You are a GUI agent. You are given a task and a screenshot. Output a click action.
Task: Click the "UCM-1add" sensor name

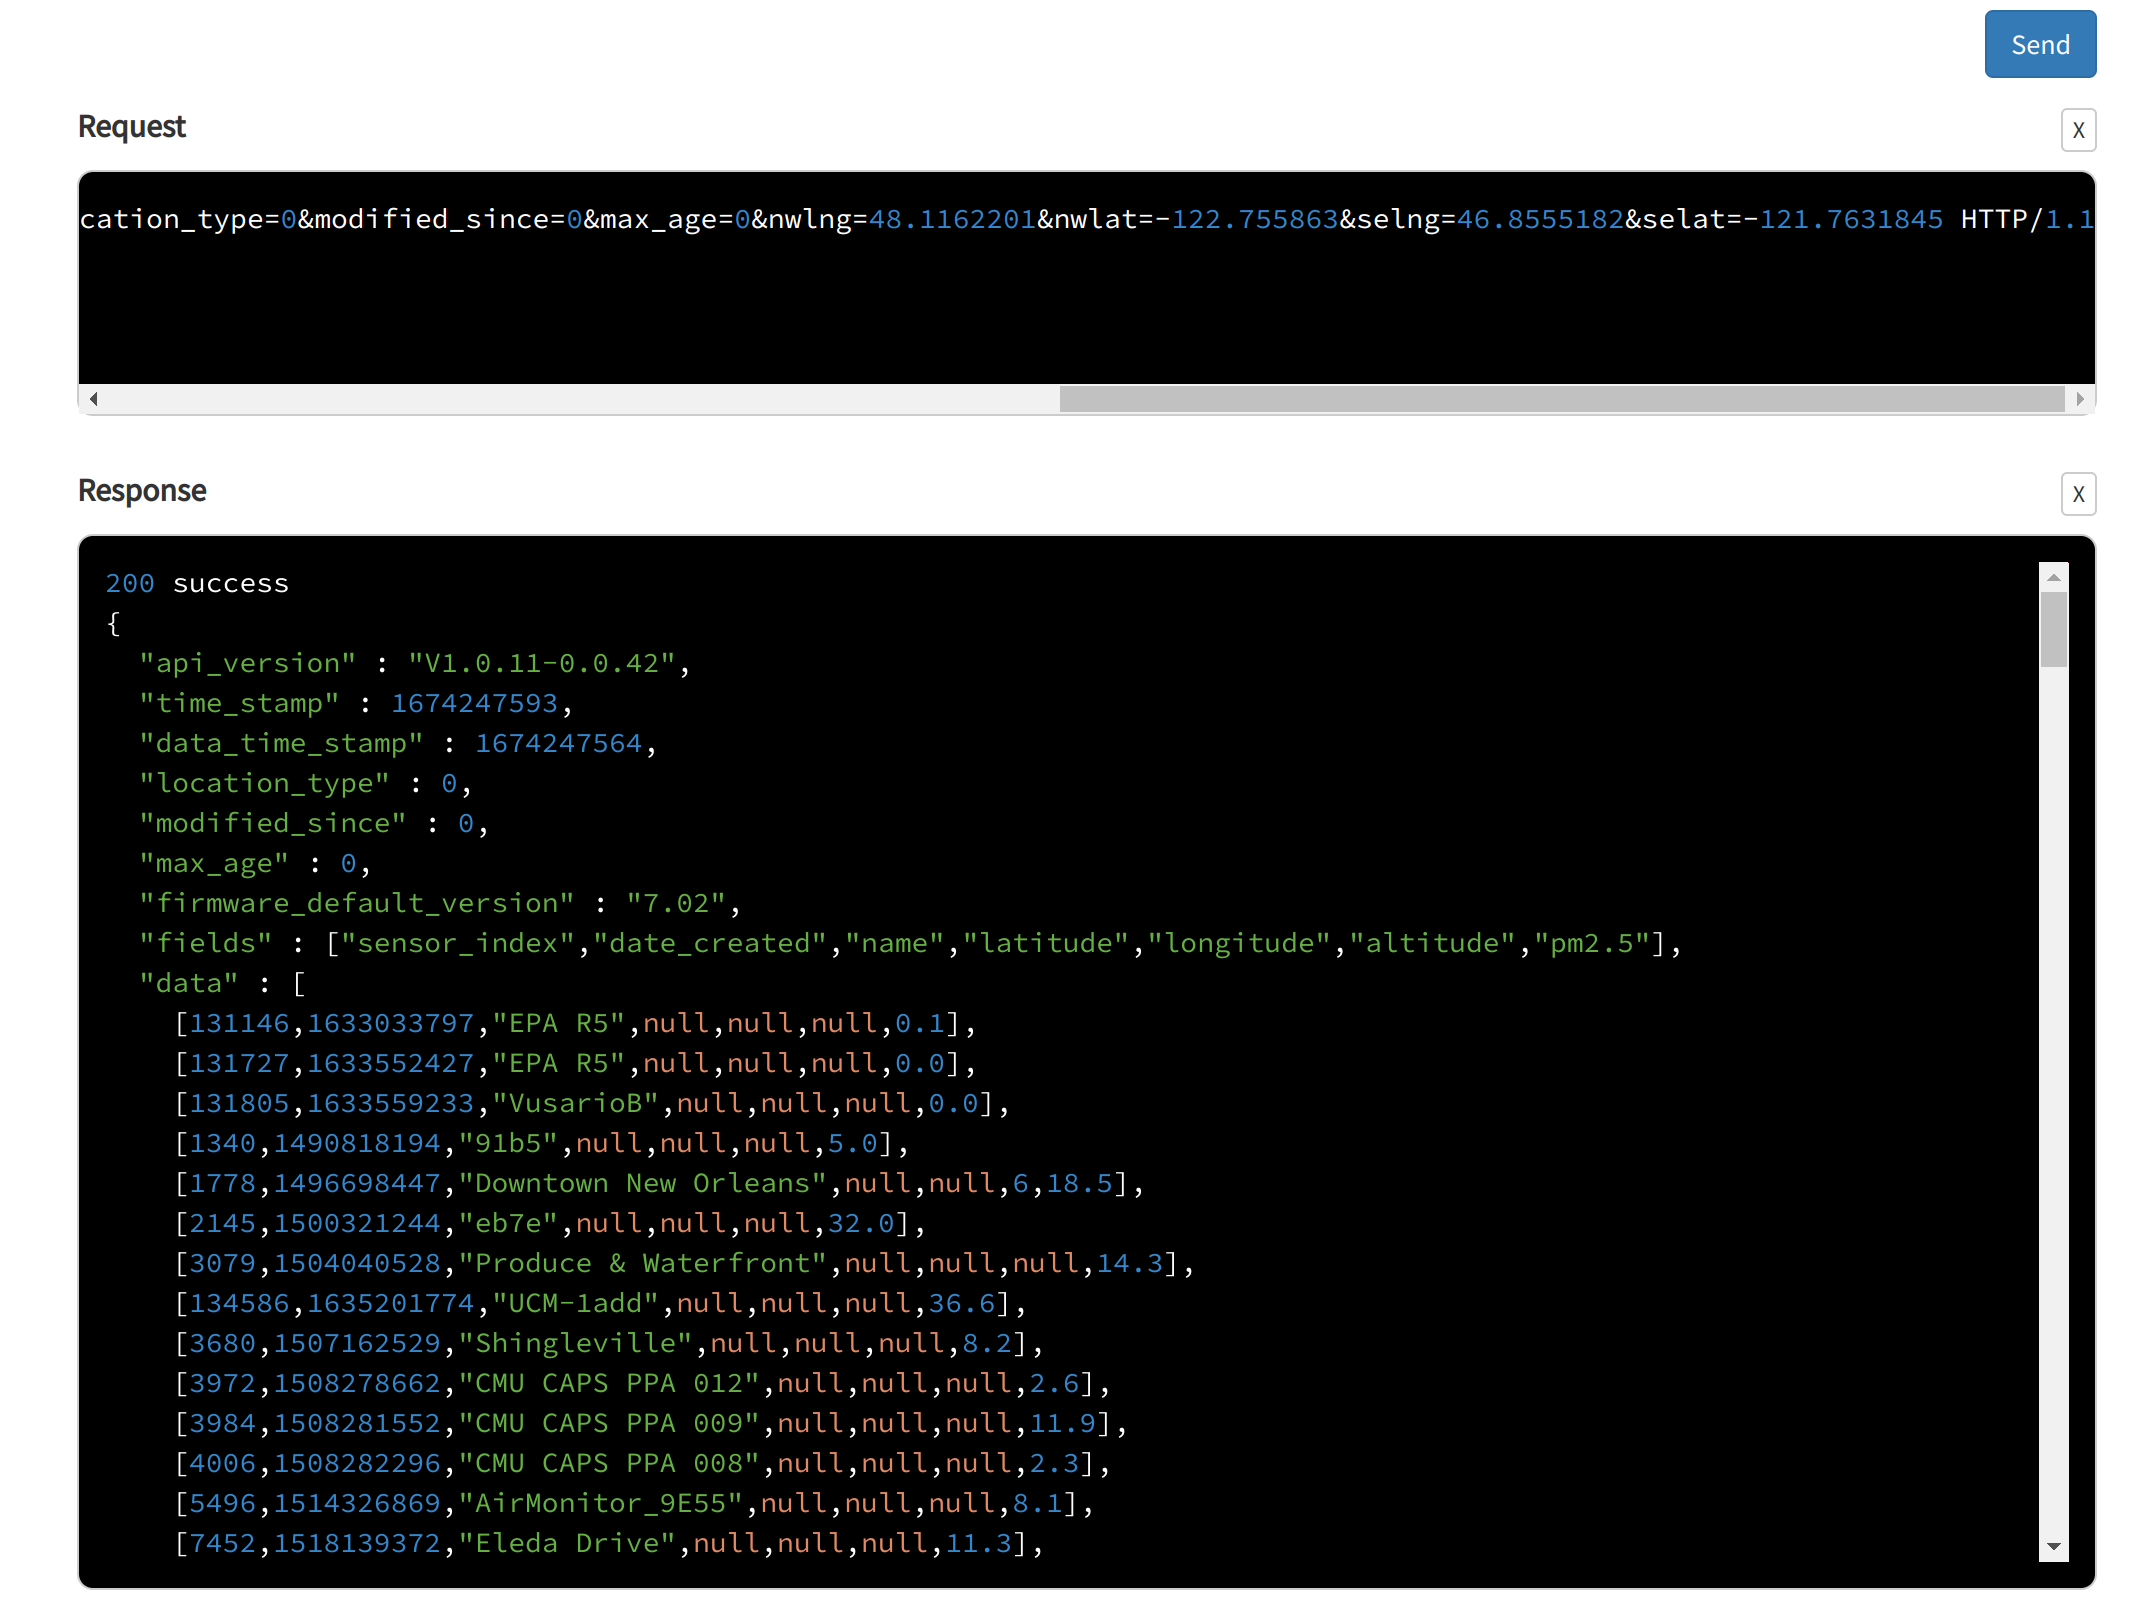tap(575, 1303)
